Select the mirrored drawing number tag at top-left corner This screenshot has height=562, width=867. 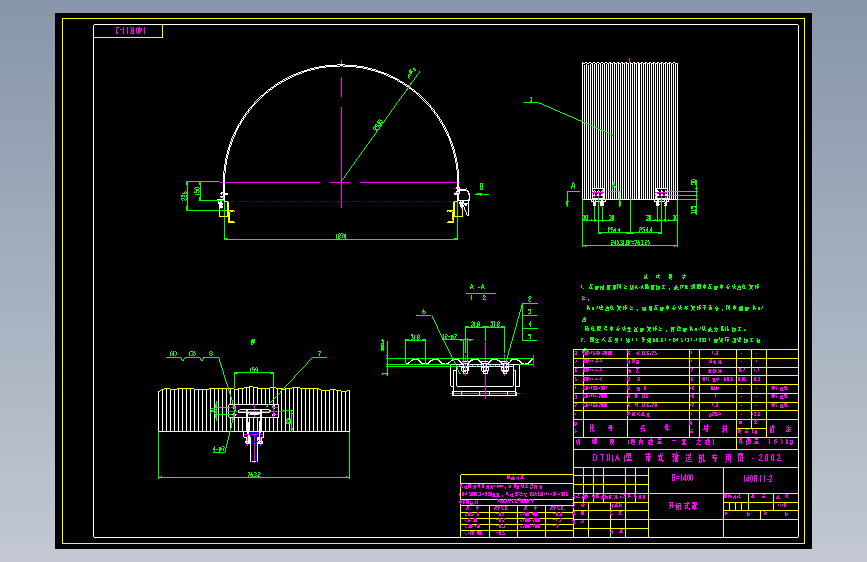click(x=128, y=31)
